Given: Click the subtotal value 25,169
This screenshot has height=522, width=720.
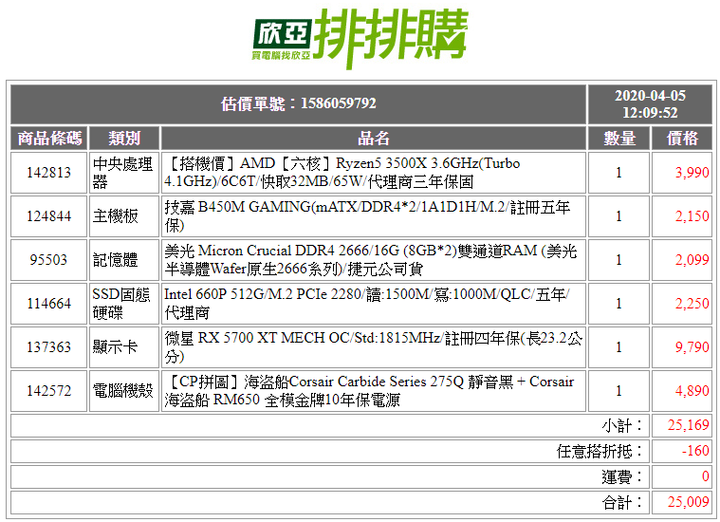Looking at the screenshot, I should click(x=688, y=426).
